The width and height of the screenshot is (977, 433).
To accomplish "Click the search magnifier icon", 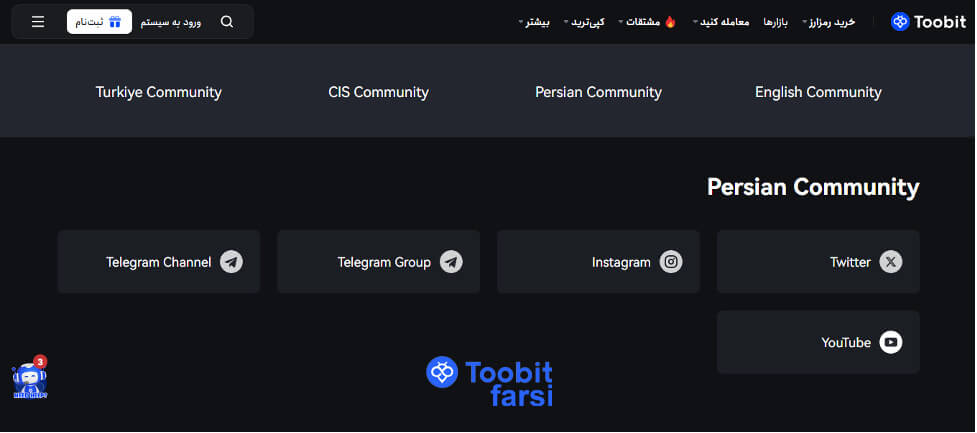I will click(x=227, y=22).
